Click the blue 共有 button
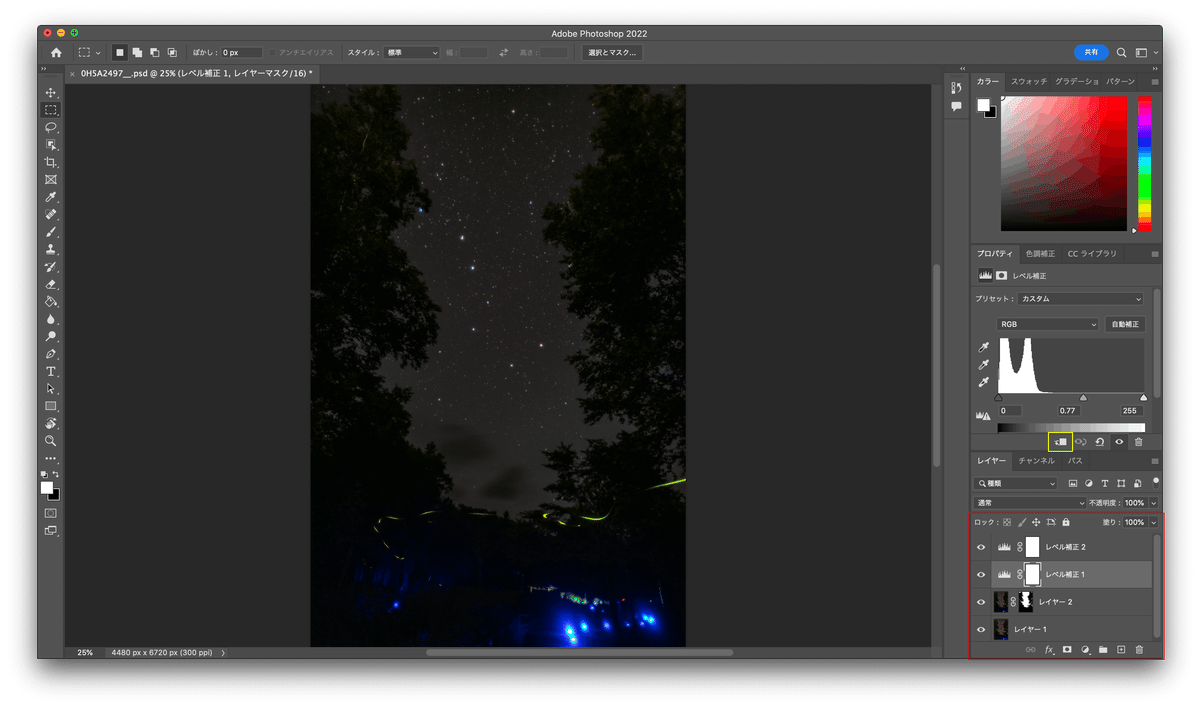 coord(1091,52)
